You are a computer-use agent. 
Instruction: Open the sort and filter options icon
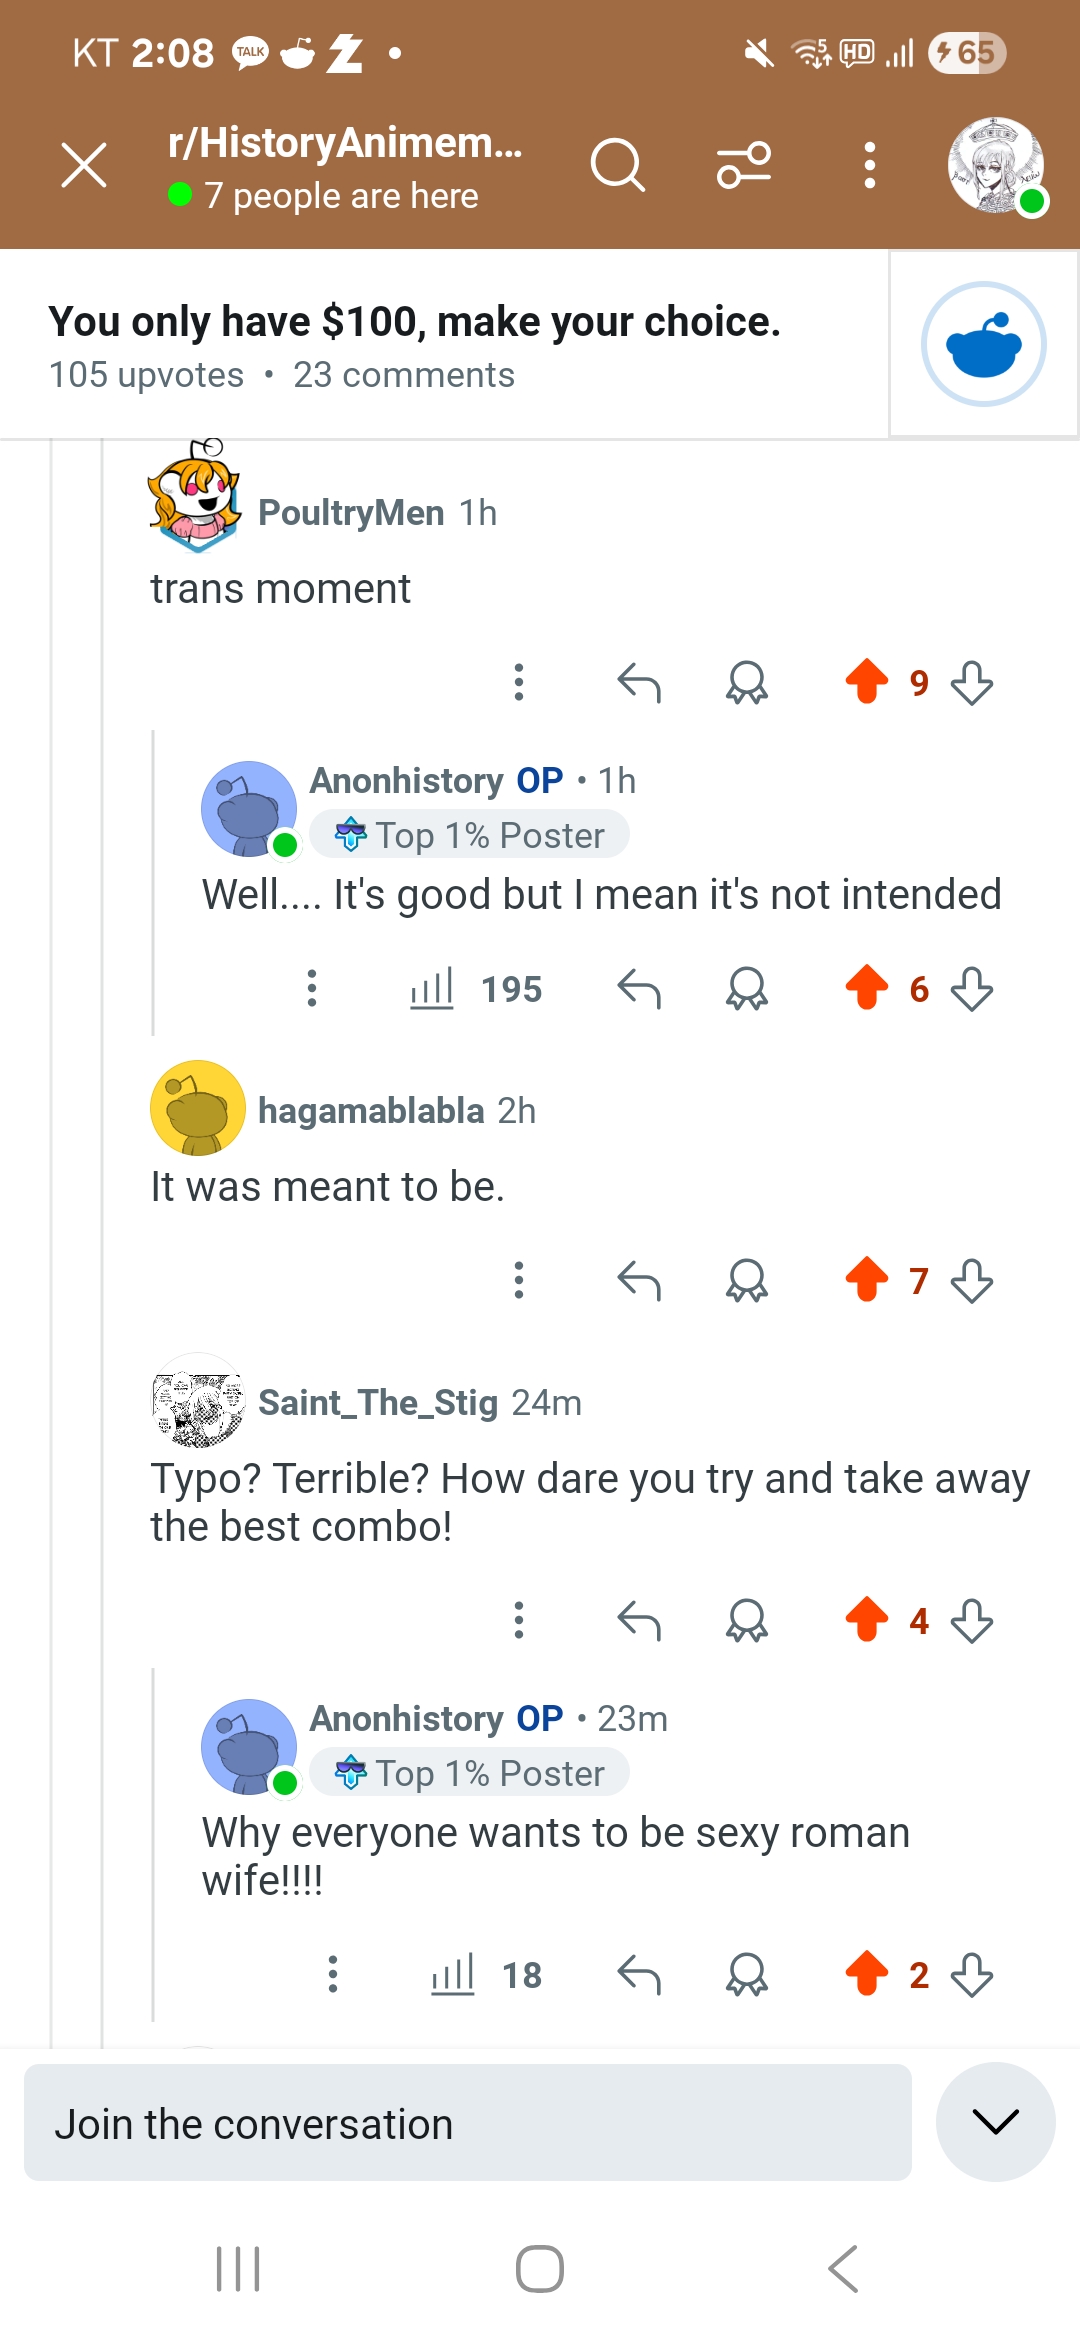pyautogui.click(x=744, y=165)
